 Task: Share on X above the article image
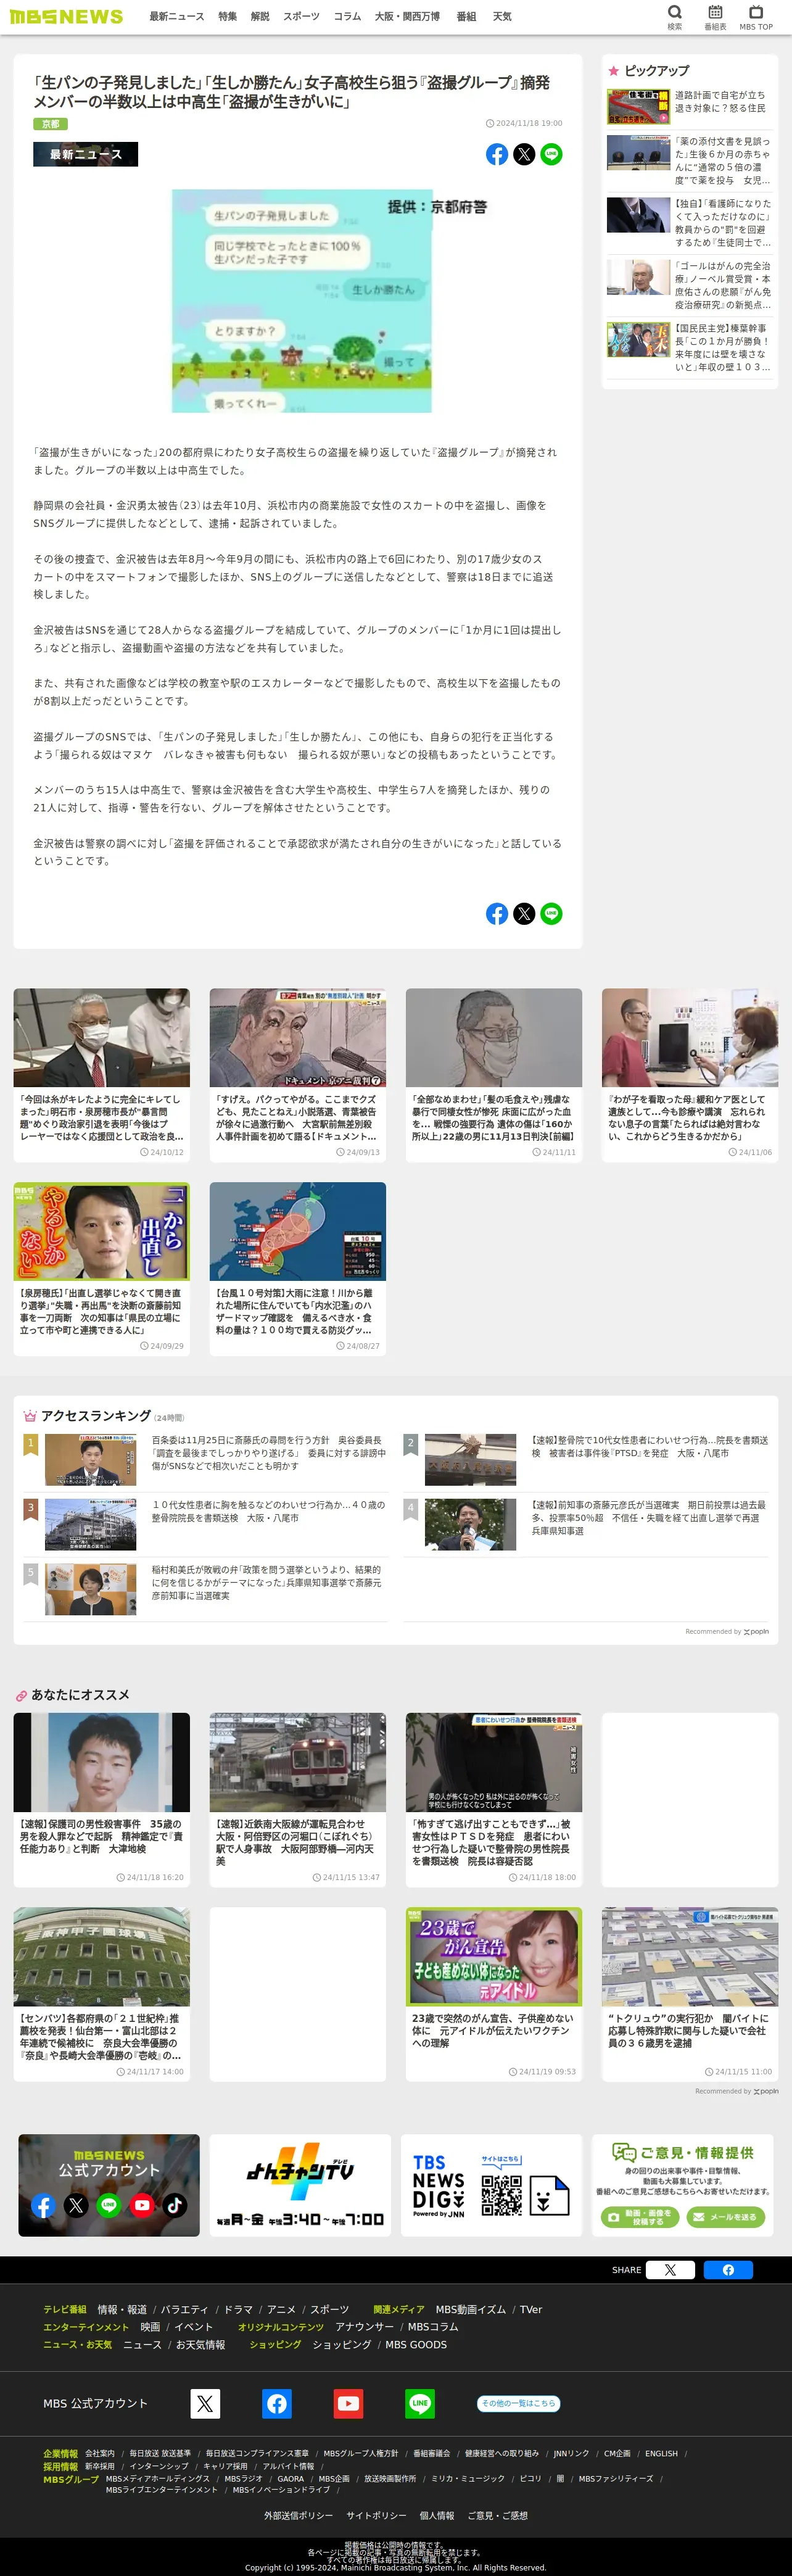click(x=524, y=154)
